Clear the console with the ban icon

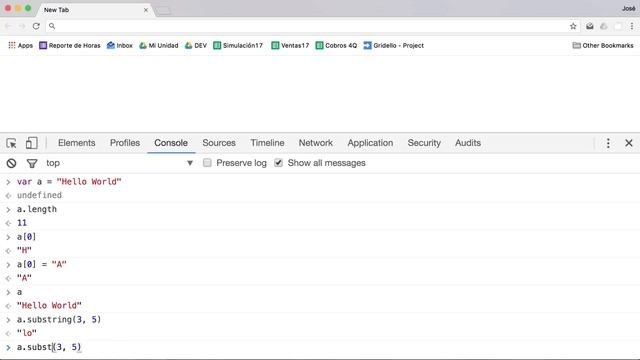point(11,163)
